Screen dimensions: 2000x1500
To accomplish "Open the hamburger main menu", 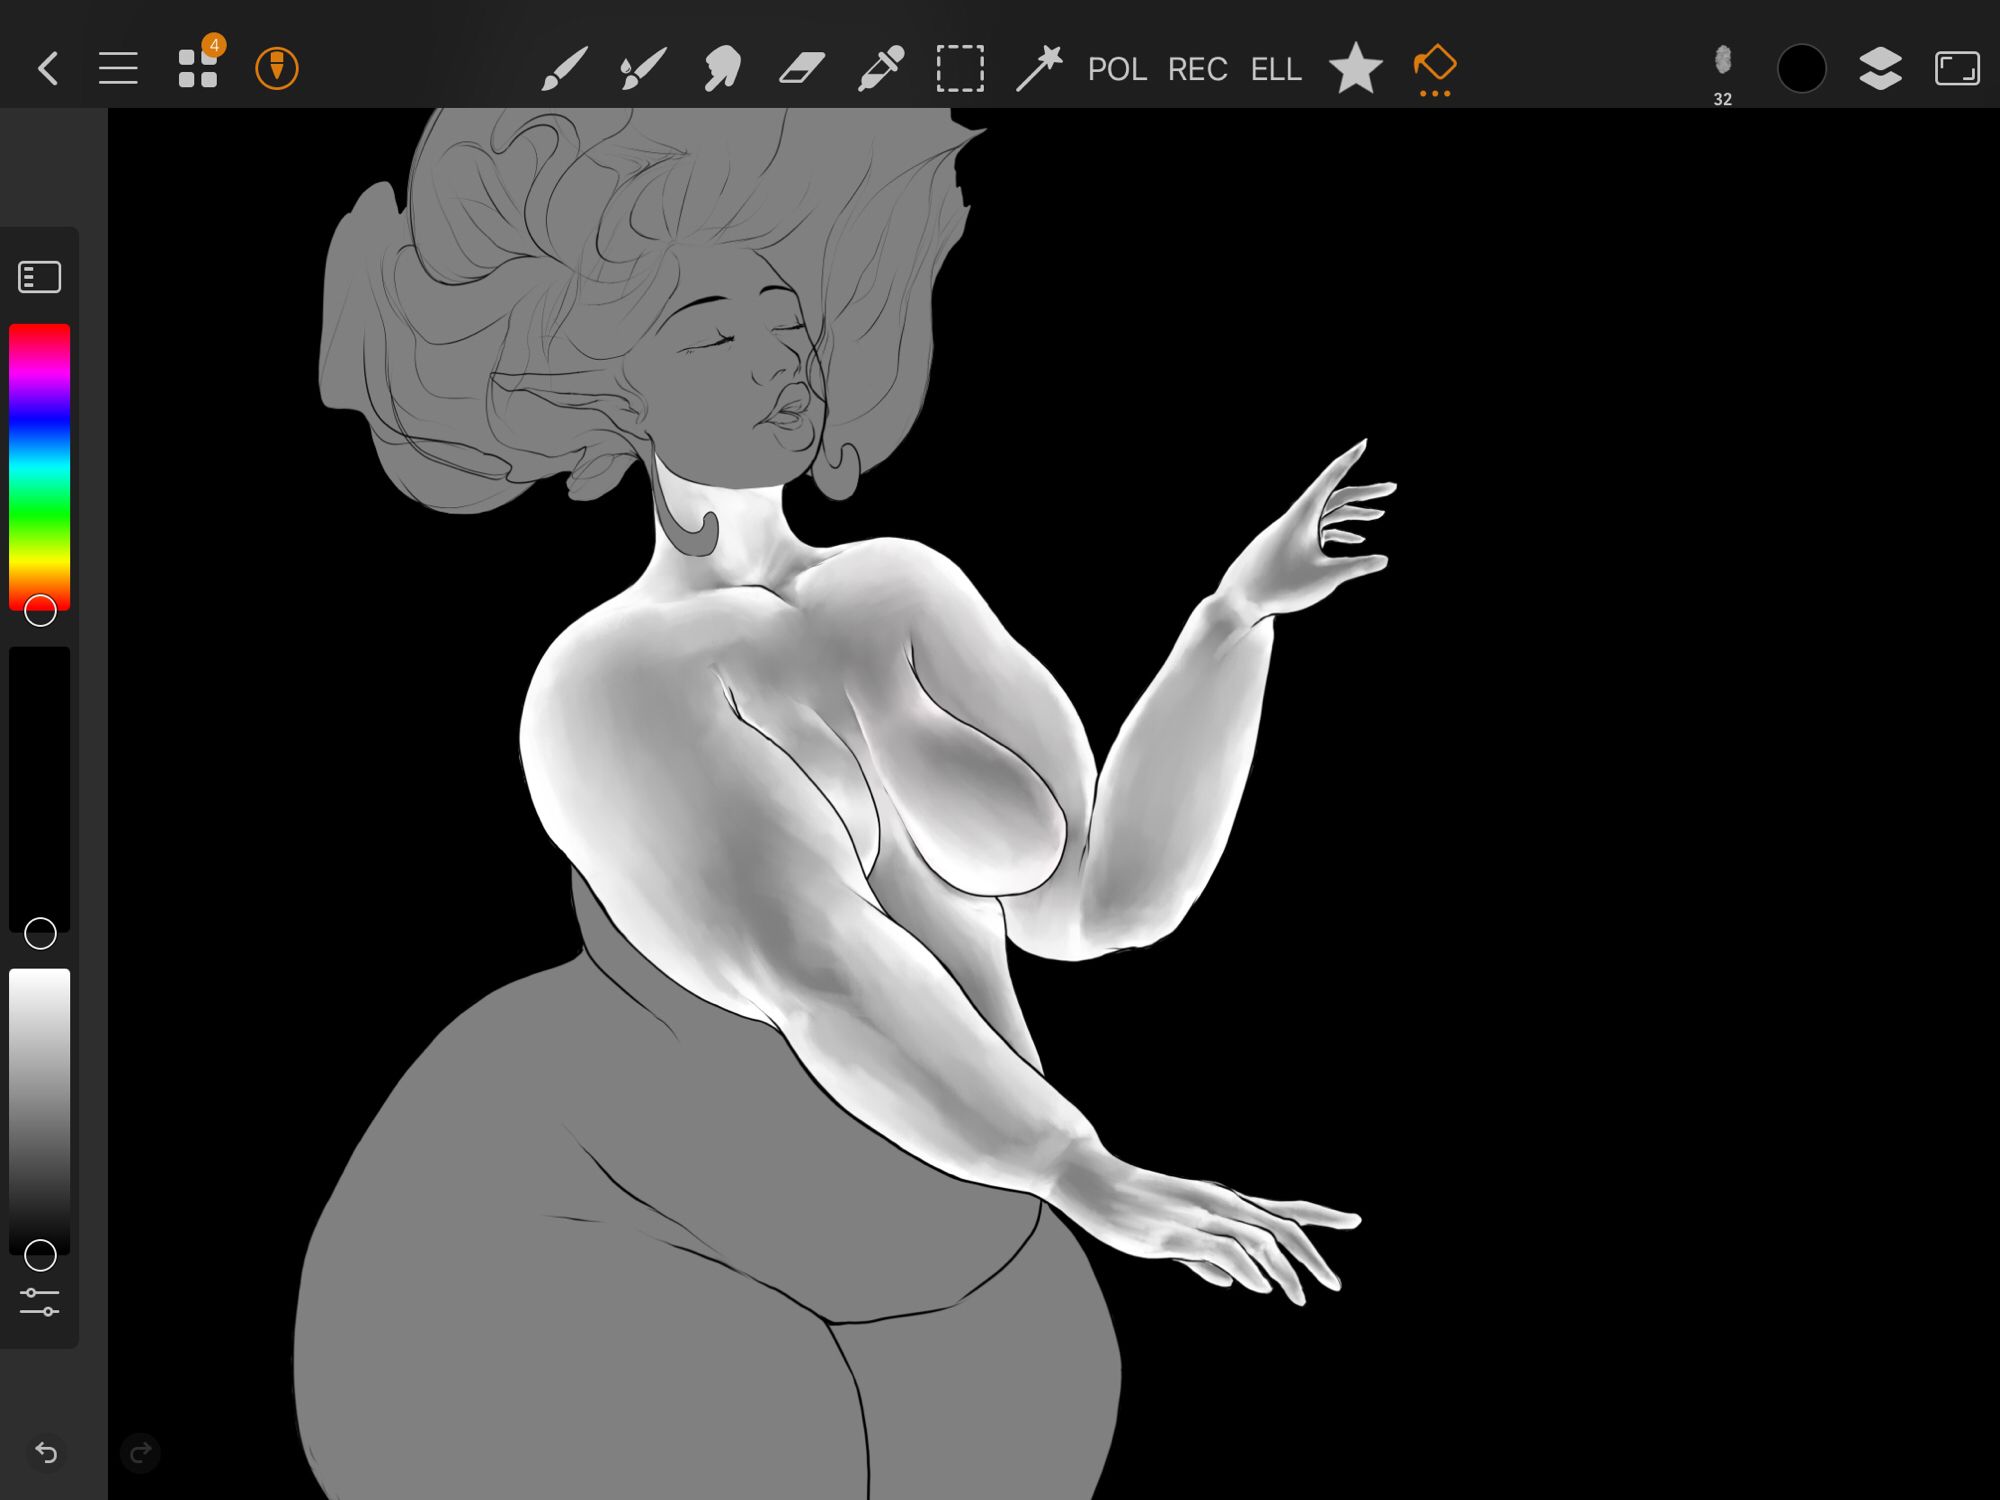I will point(118,69).
